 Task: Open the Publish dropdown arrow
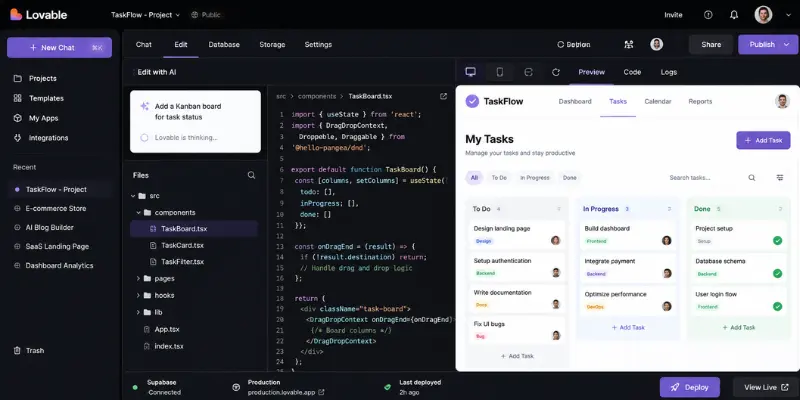point(786,44)
